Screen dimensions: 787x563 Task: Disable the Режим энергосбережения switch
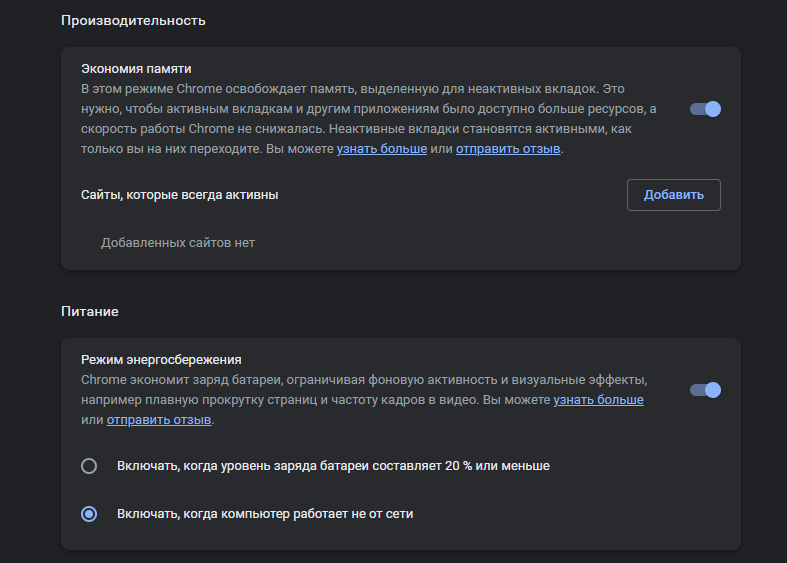click(705, 390)
